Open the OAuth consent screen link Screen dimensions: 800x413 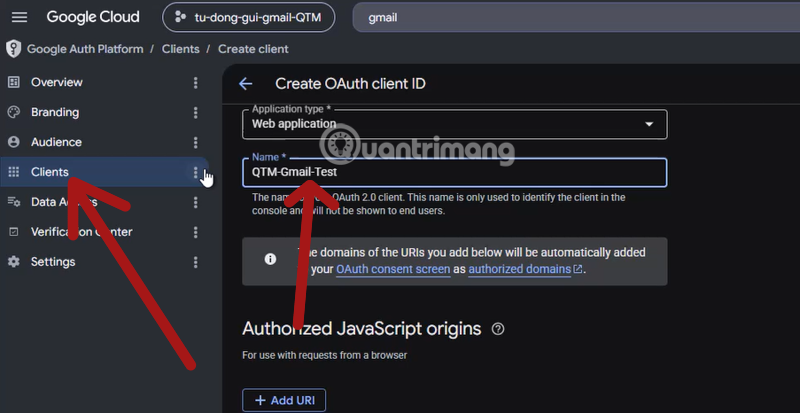pyautogui.click(x=393, y=269)
